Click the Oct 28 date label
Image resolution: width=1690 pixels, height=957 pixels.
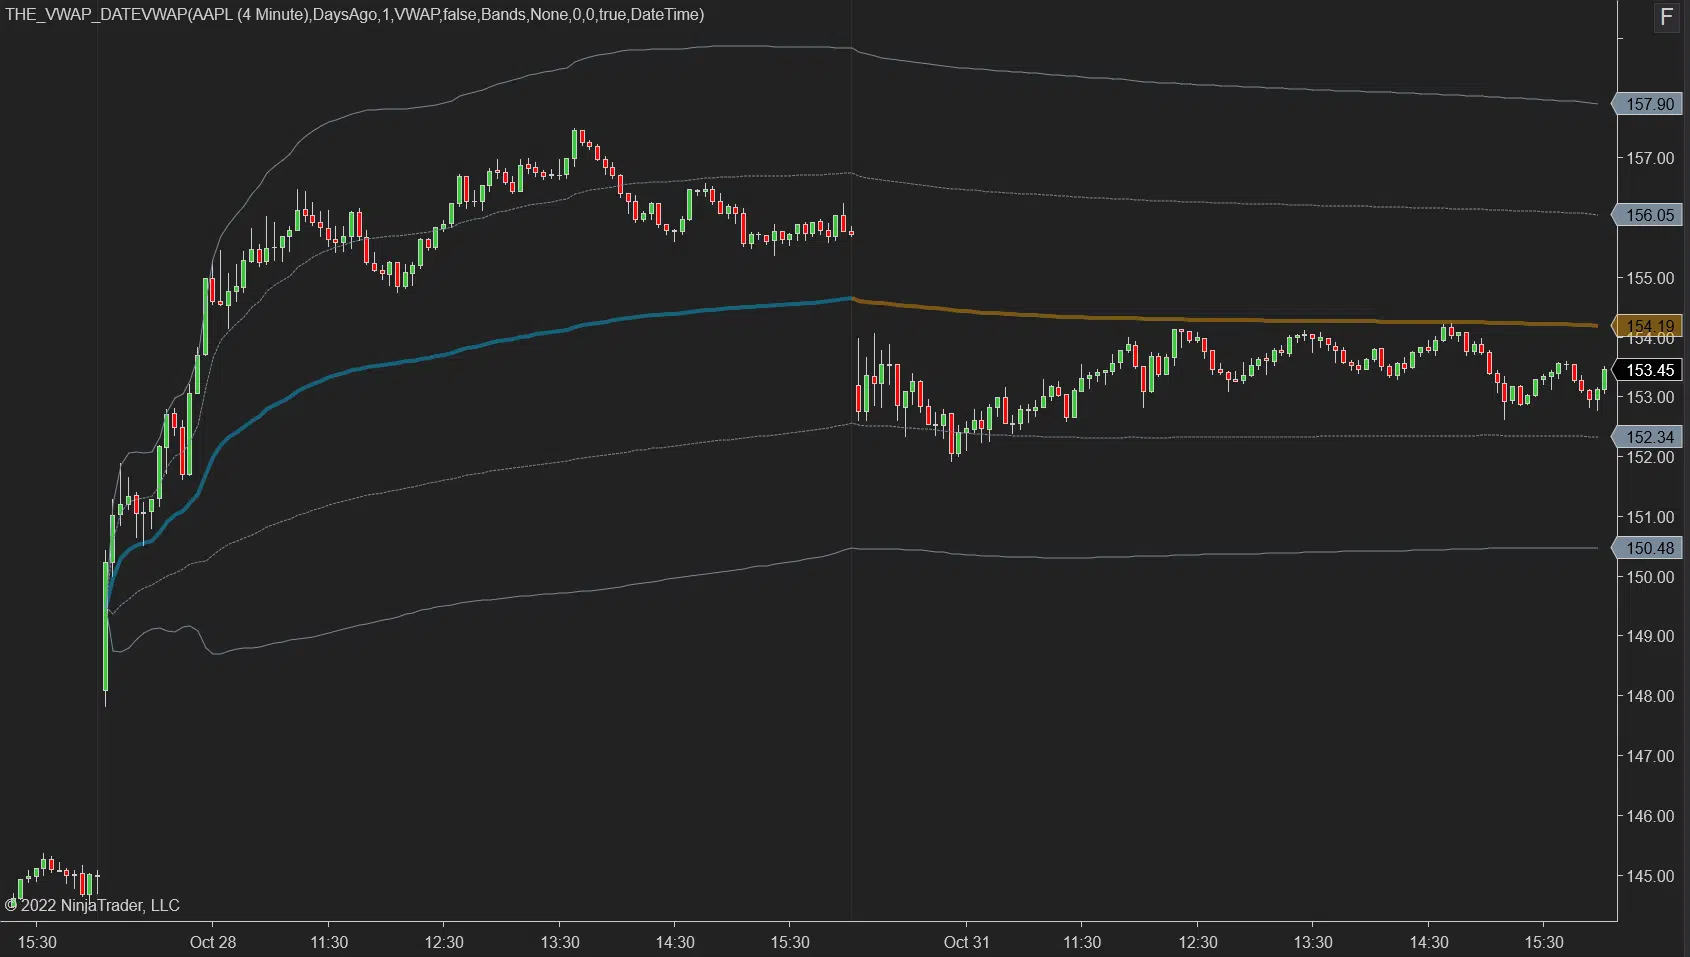pyautogui.click(x=213, y=942)
